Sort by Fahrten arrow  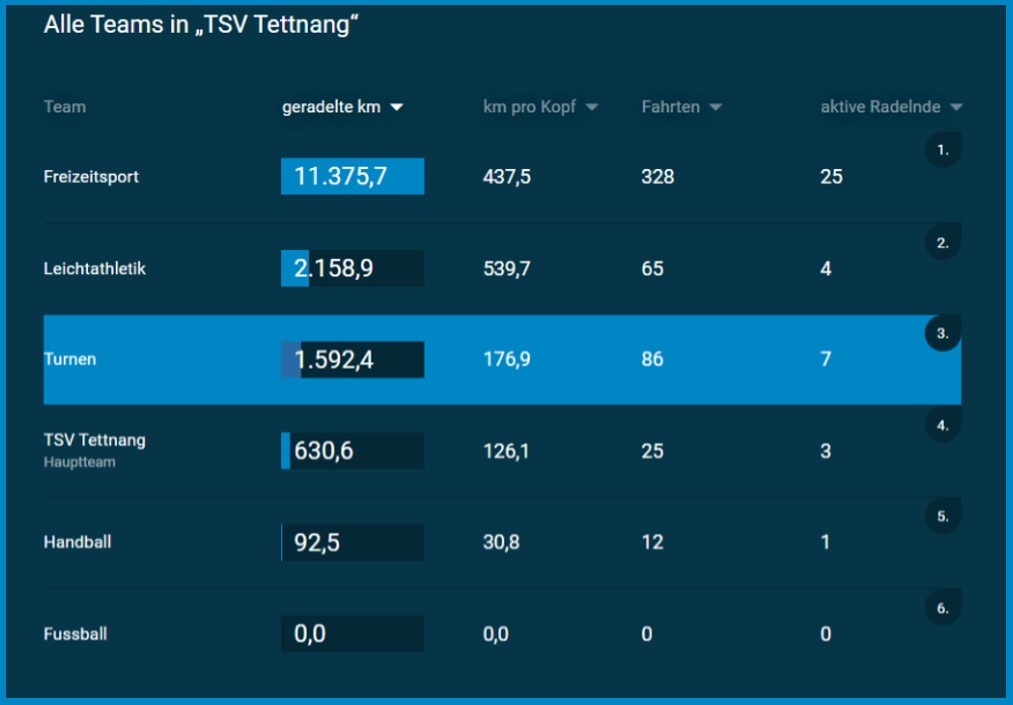coord(715,107)
